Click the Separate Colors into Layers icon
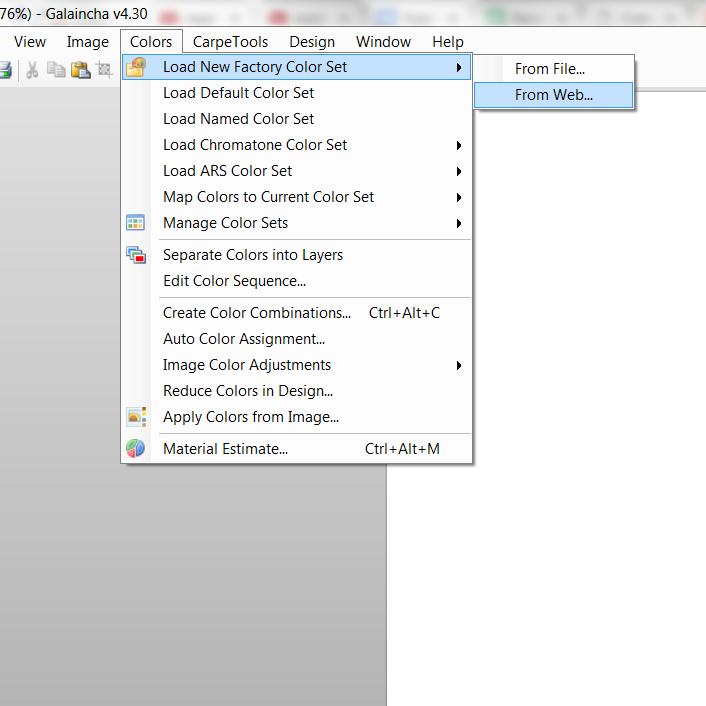 [136, 255]
